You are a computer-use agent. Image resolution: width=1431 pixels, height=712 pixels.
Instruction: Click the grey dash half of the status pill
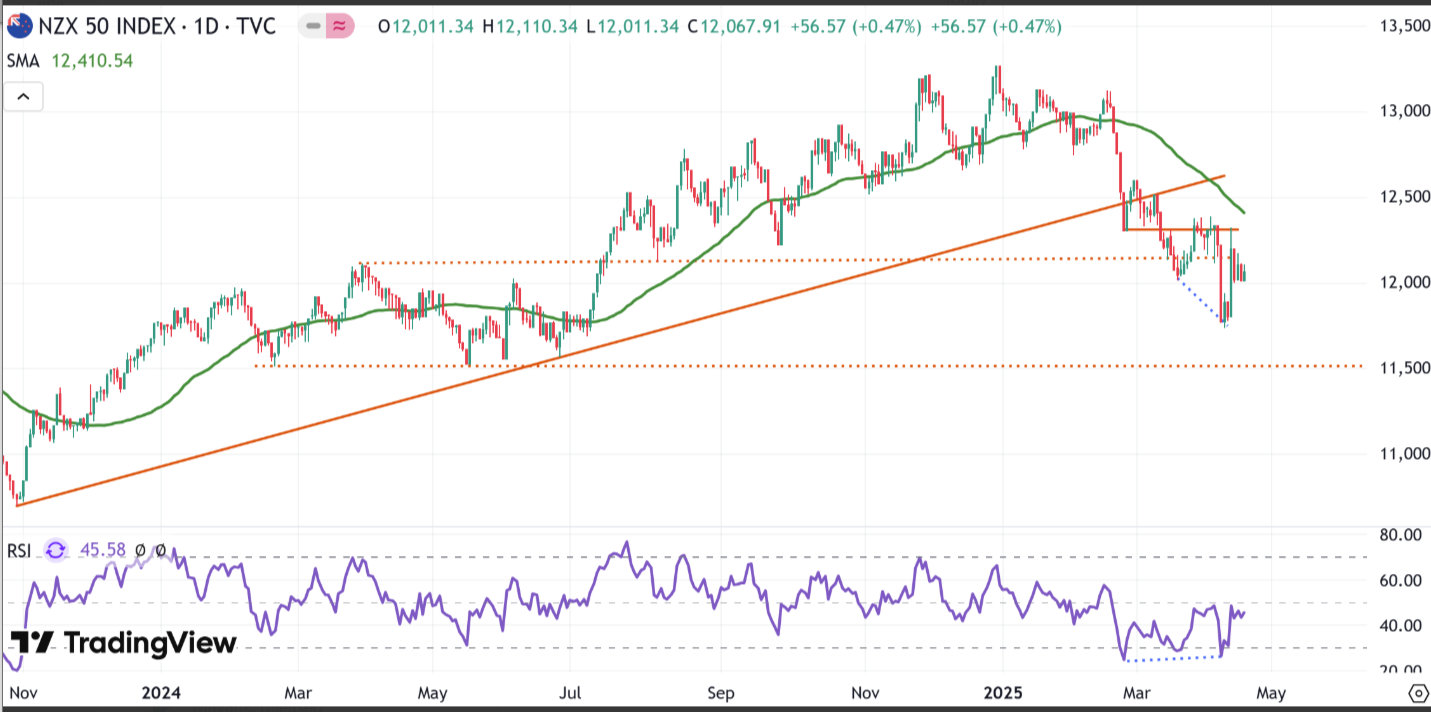click(x=314, y=27)
